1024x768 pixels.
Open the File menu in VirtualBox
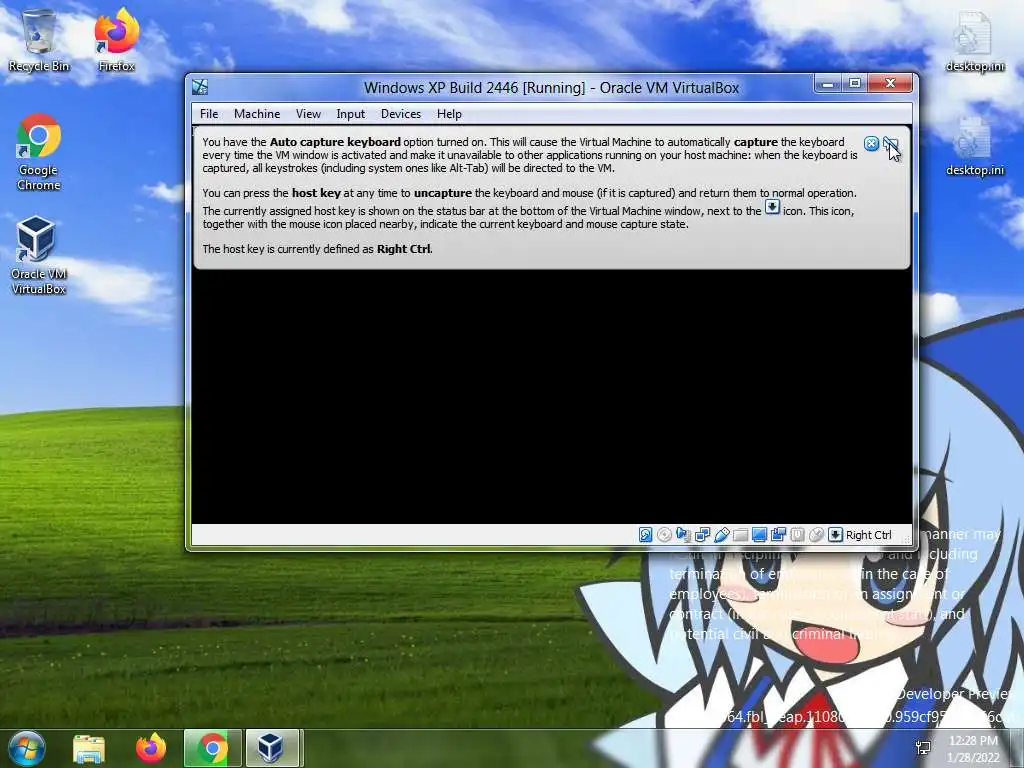pyautogui.click(x=209, y=114)
